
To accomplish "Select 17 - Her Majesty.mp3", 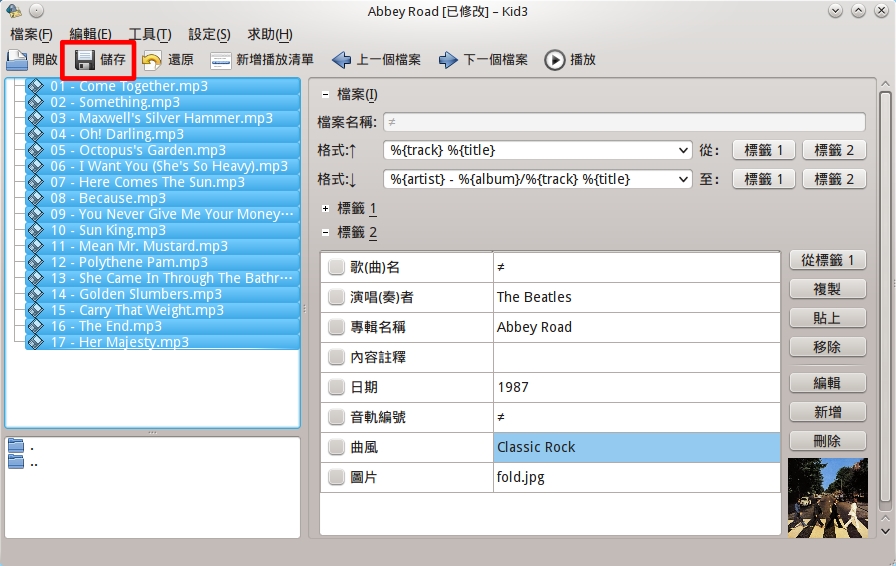I will coord(162,342).
